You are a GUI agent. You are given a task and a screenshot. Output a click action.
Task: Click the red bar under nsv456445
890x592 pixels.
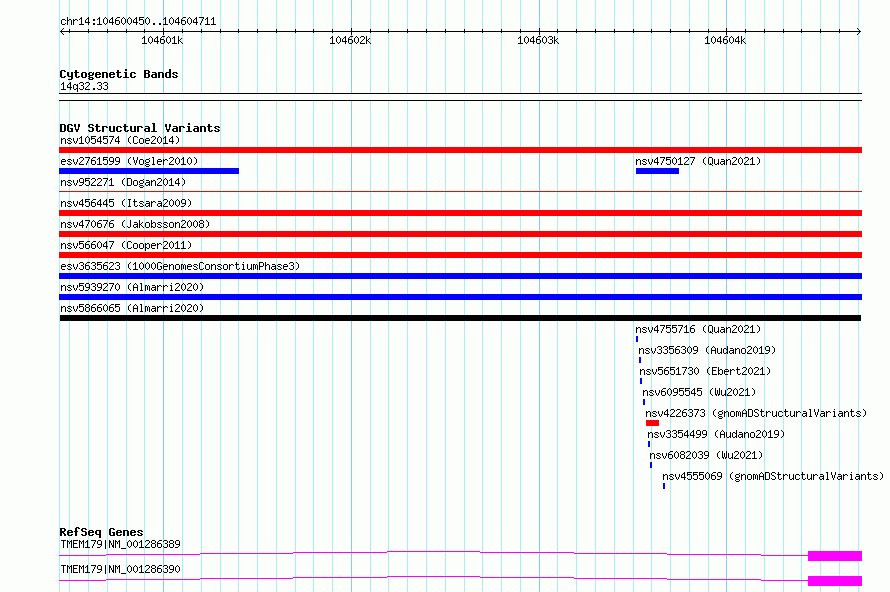[460, 213]
